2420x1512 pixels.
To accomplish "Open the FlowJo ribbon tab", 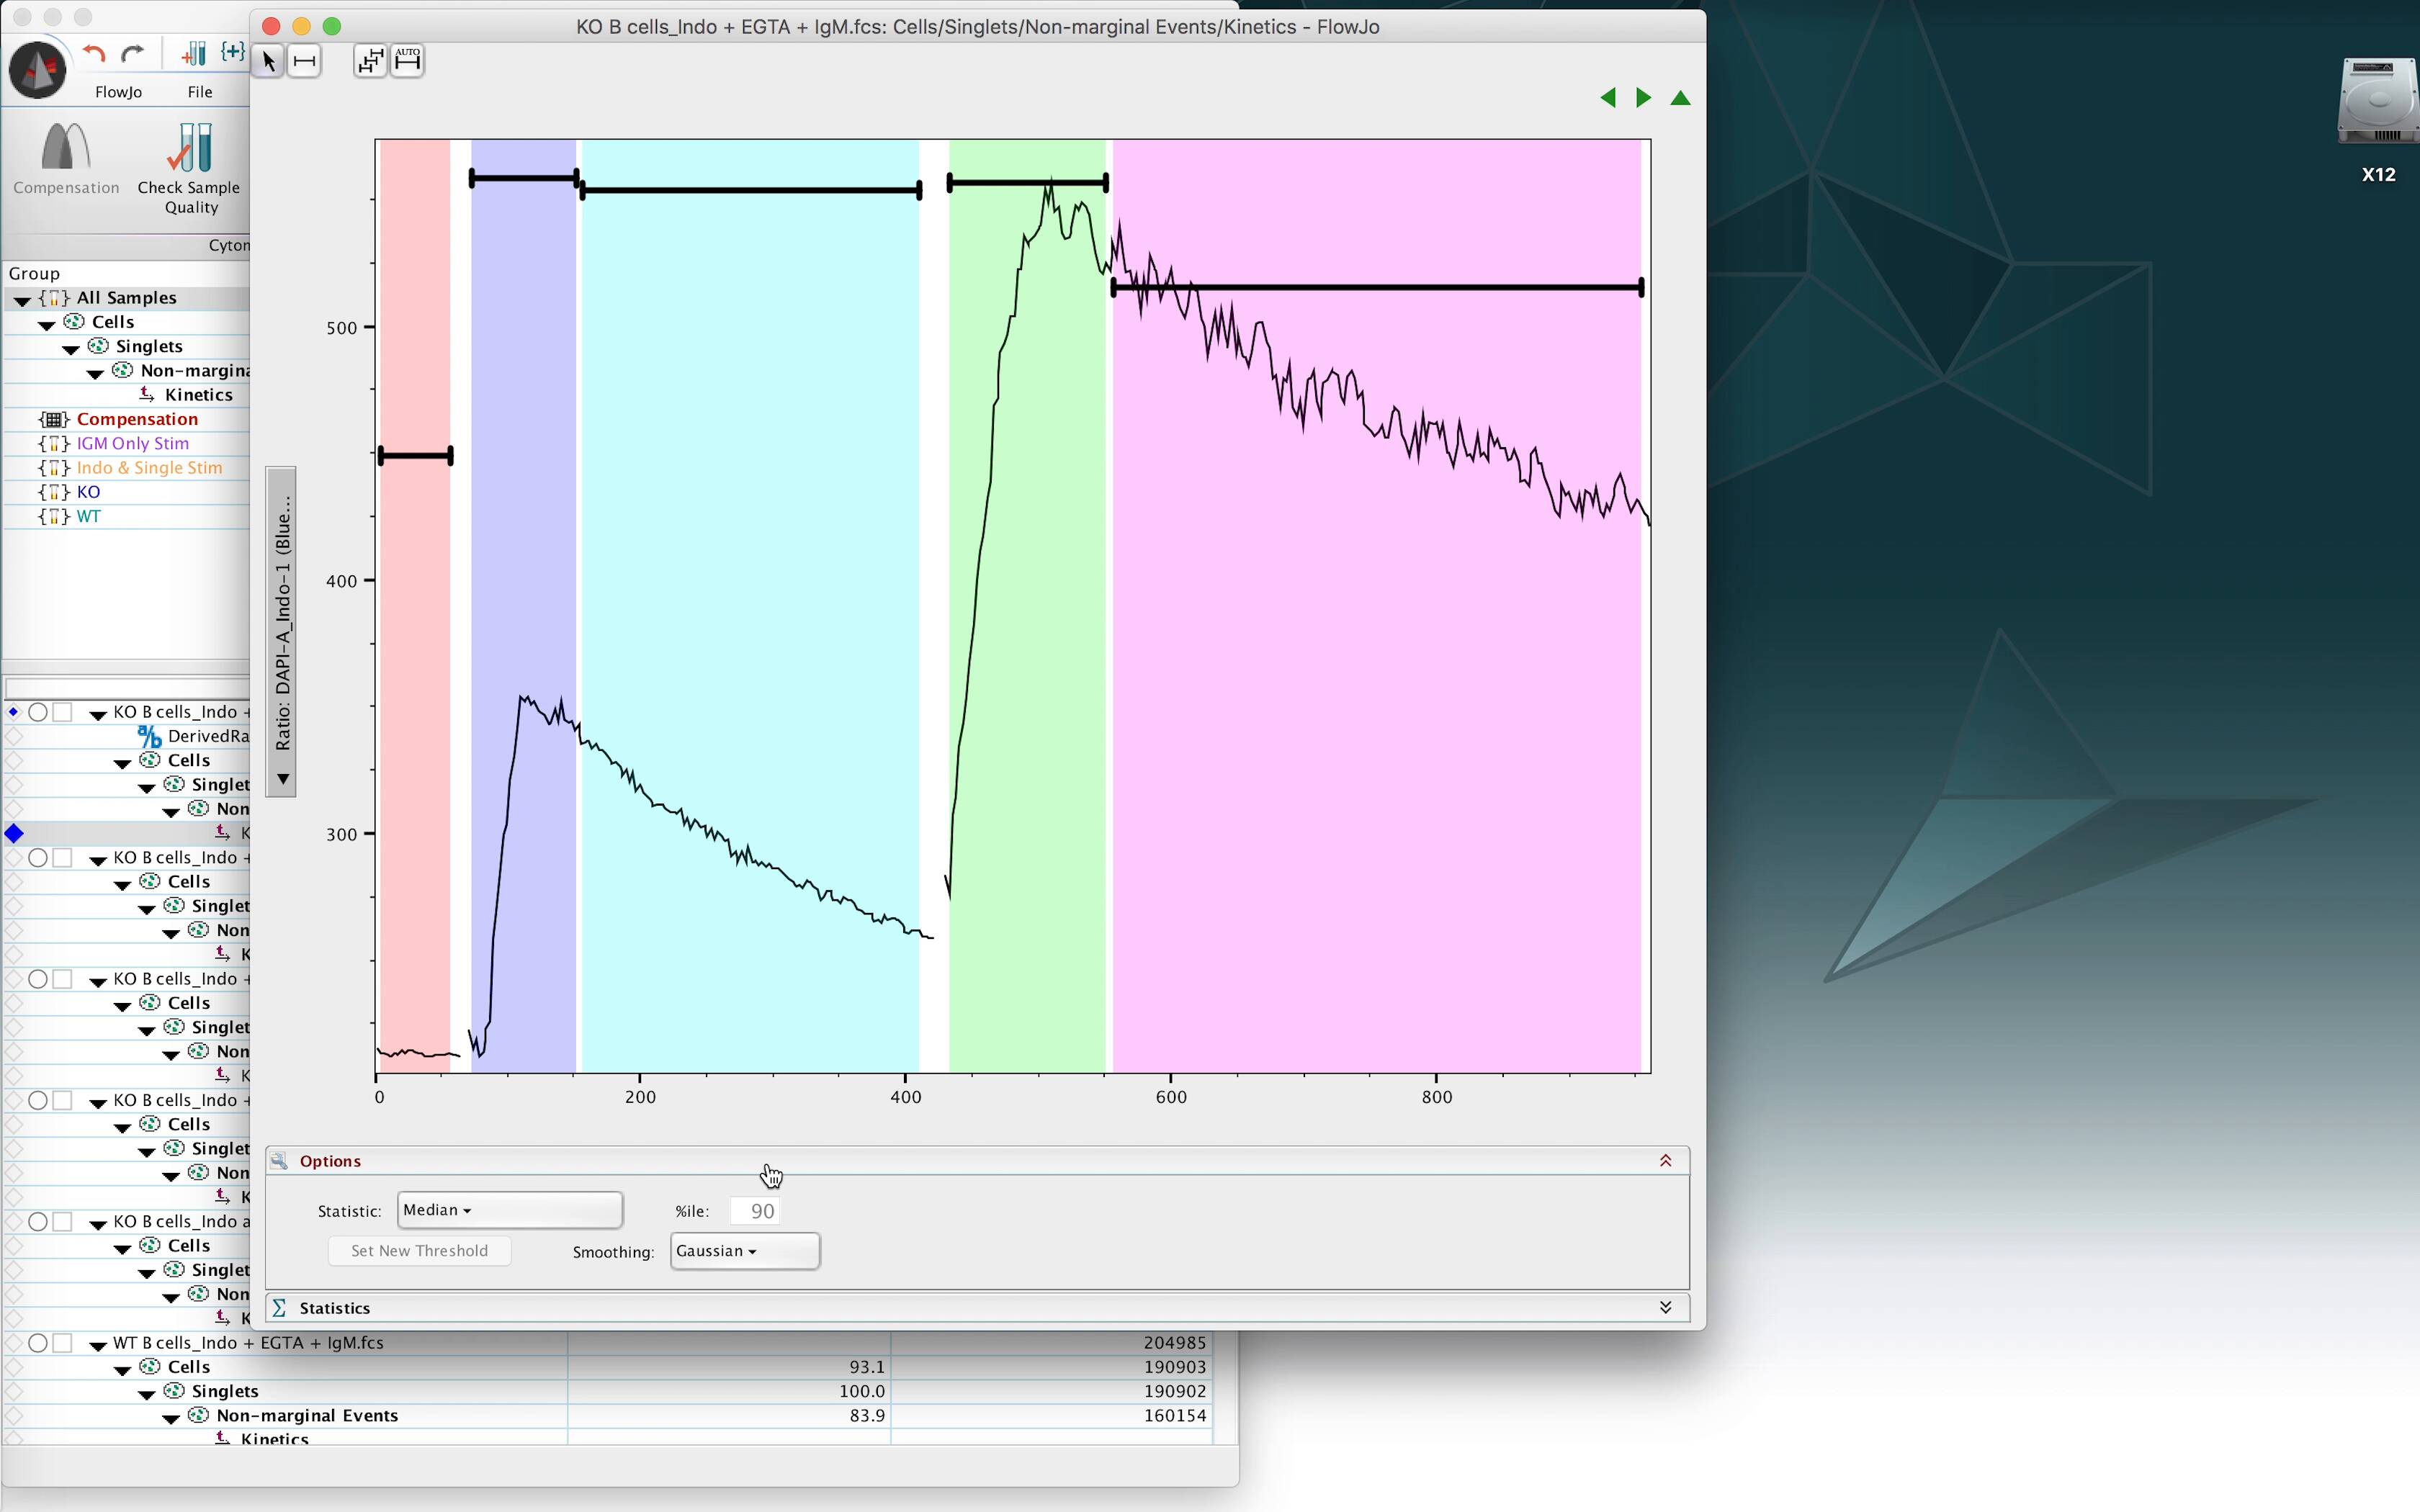I will tap(118, 92).
